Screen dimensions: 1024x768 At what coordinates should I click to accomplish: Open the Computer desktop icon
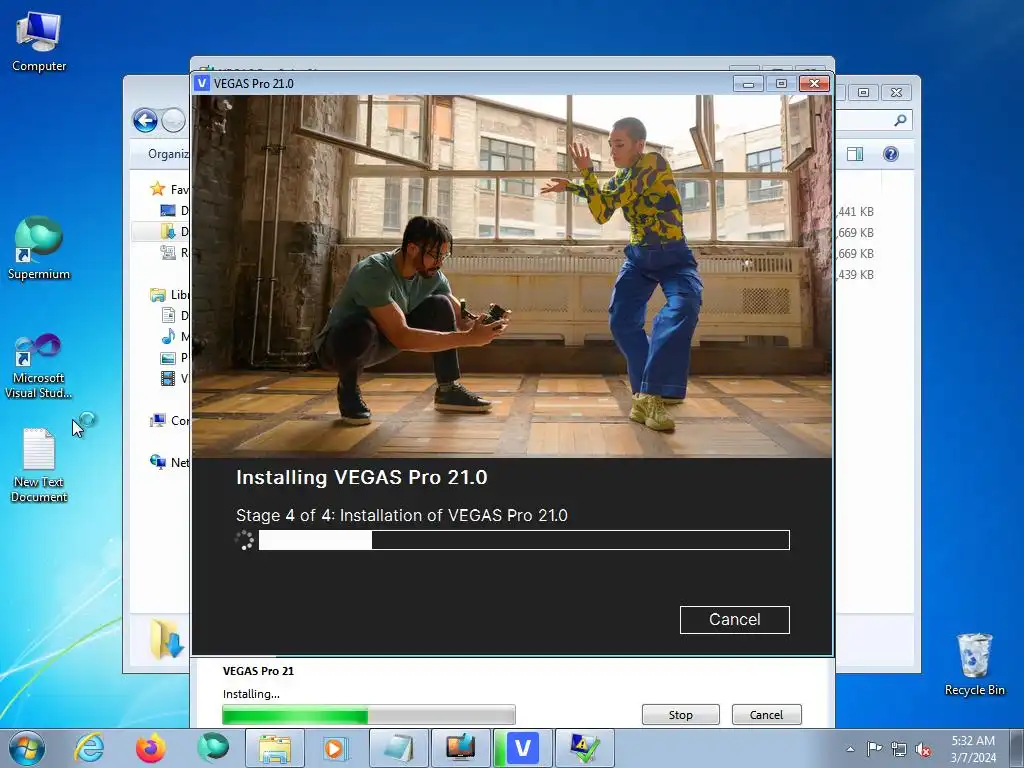[39, 42]
